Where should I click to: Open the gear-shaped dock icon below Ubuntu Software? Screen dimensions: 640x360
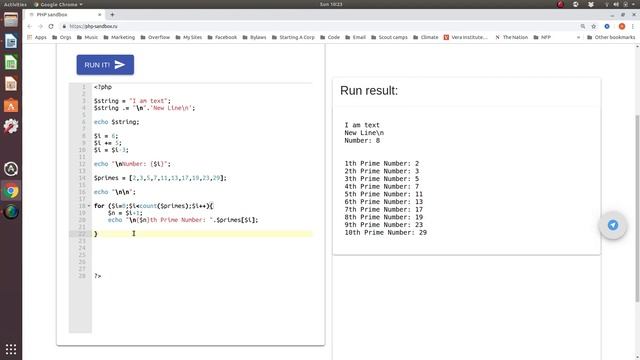point(11,127)
